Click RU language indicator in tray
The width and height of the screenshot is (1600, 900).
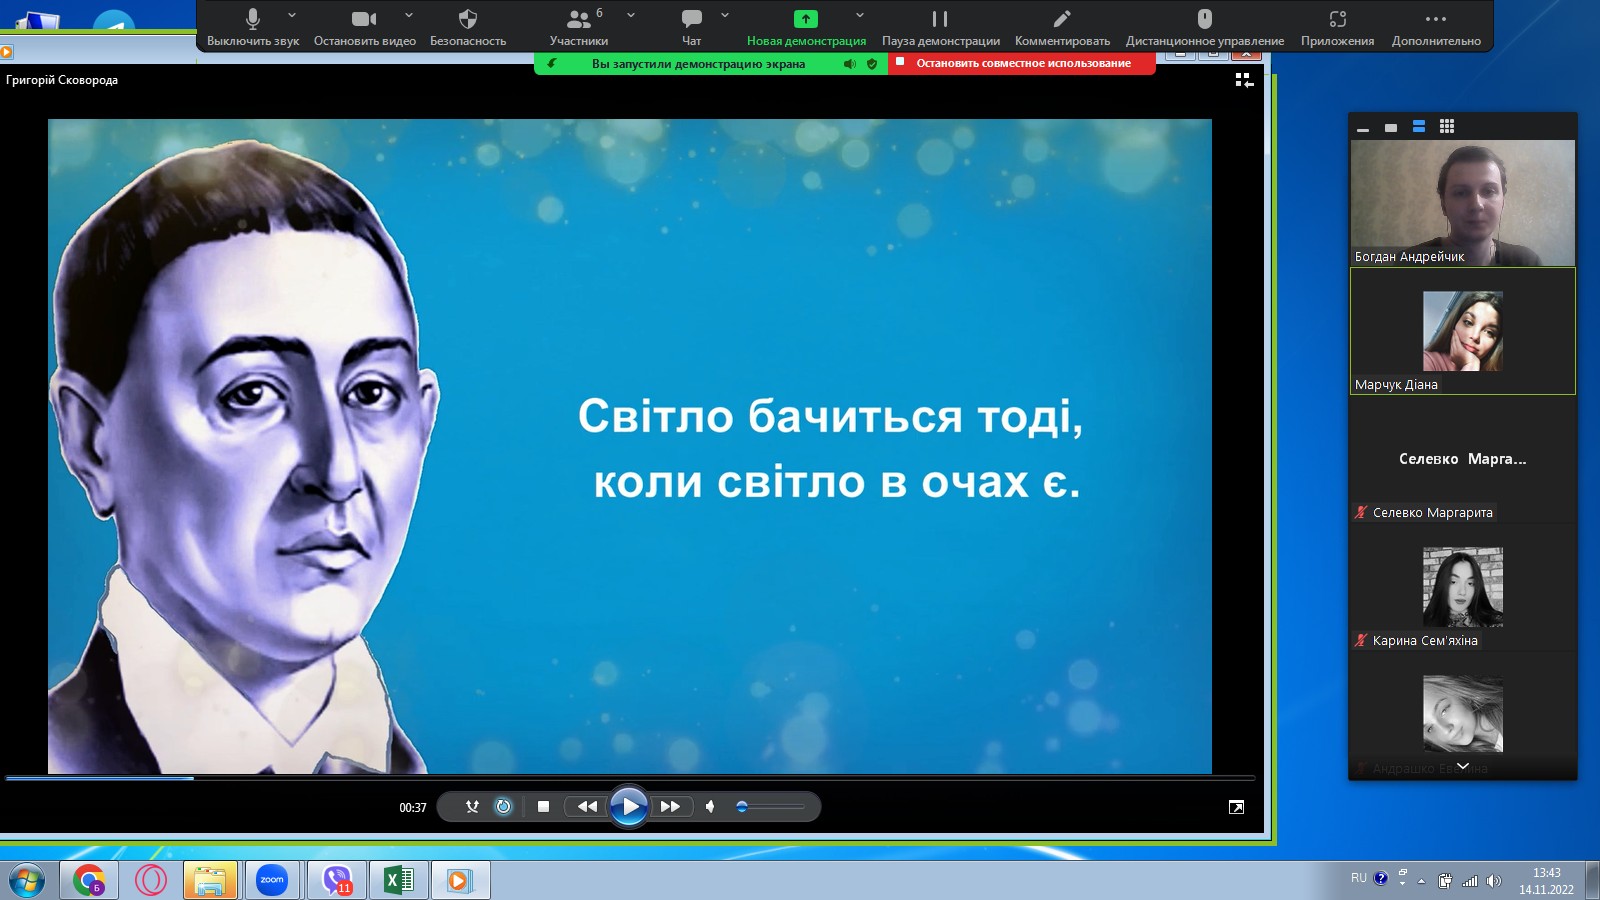pos(1358,878)
